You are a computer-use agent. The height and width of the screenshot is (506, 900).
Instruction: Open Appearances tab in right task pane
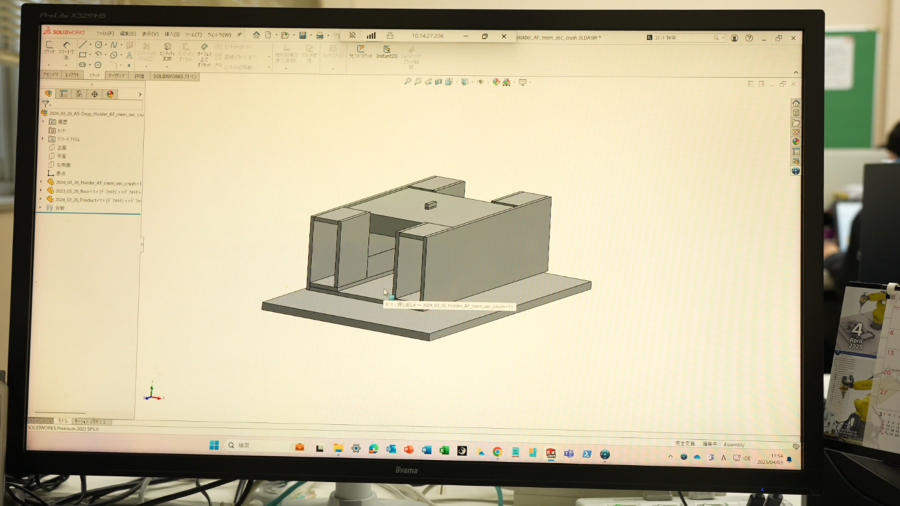point(796,141)
